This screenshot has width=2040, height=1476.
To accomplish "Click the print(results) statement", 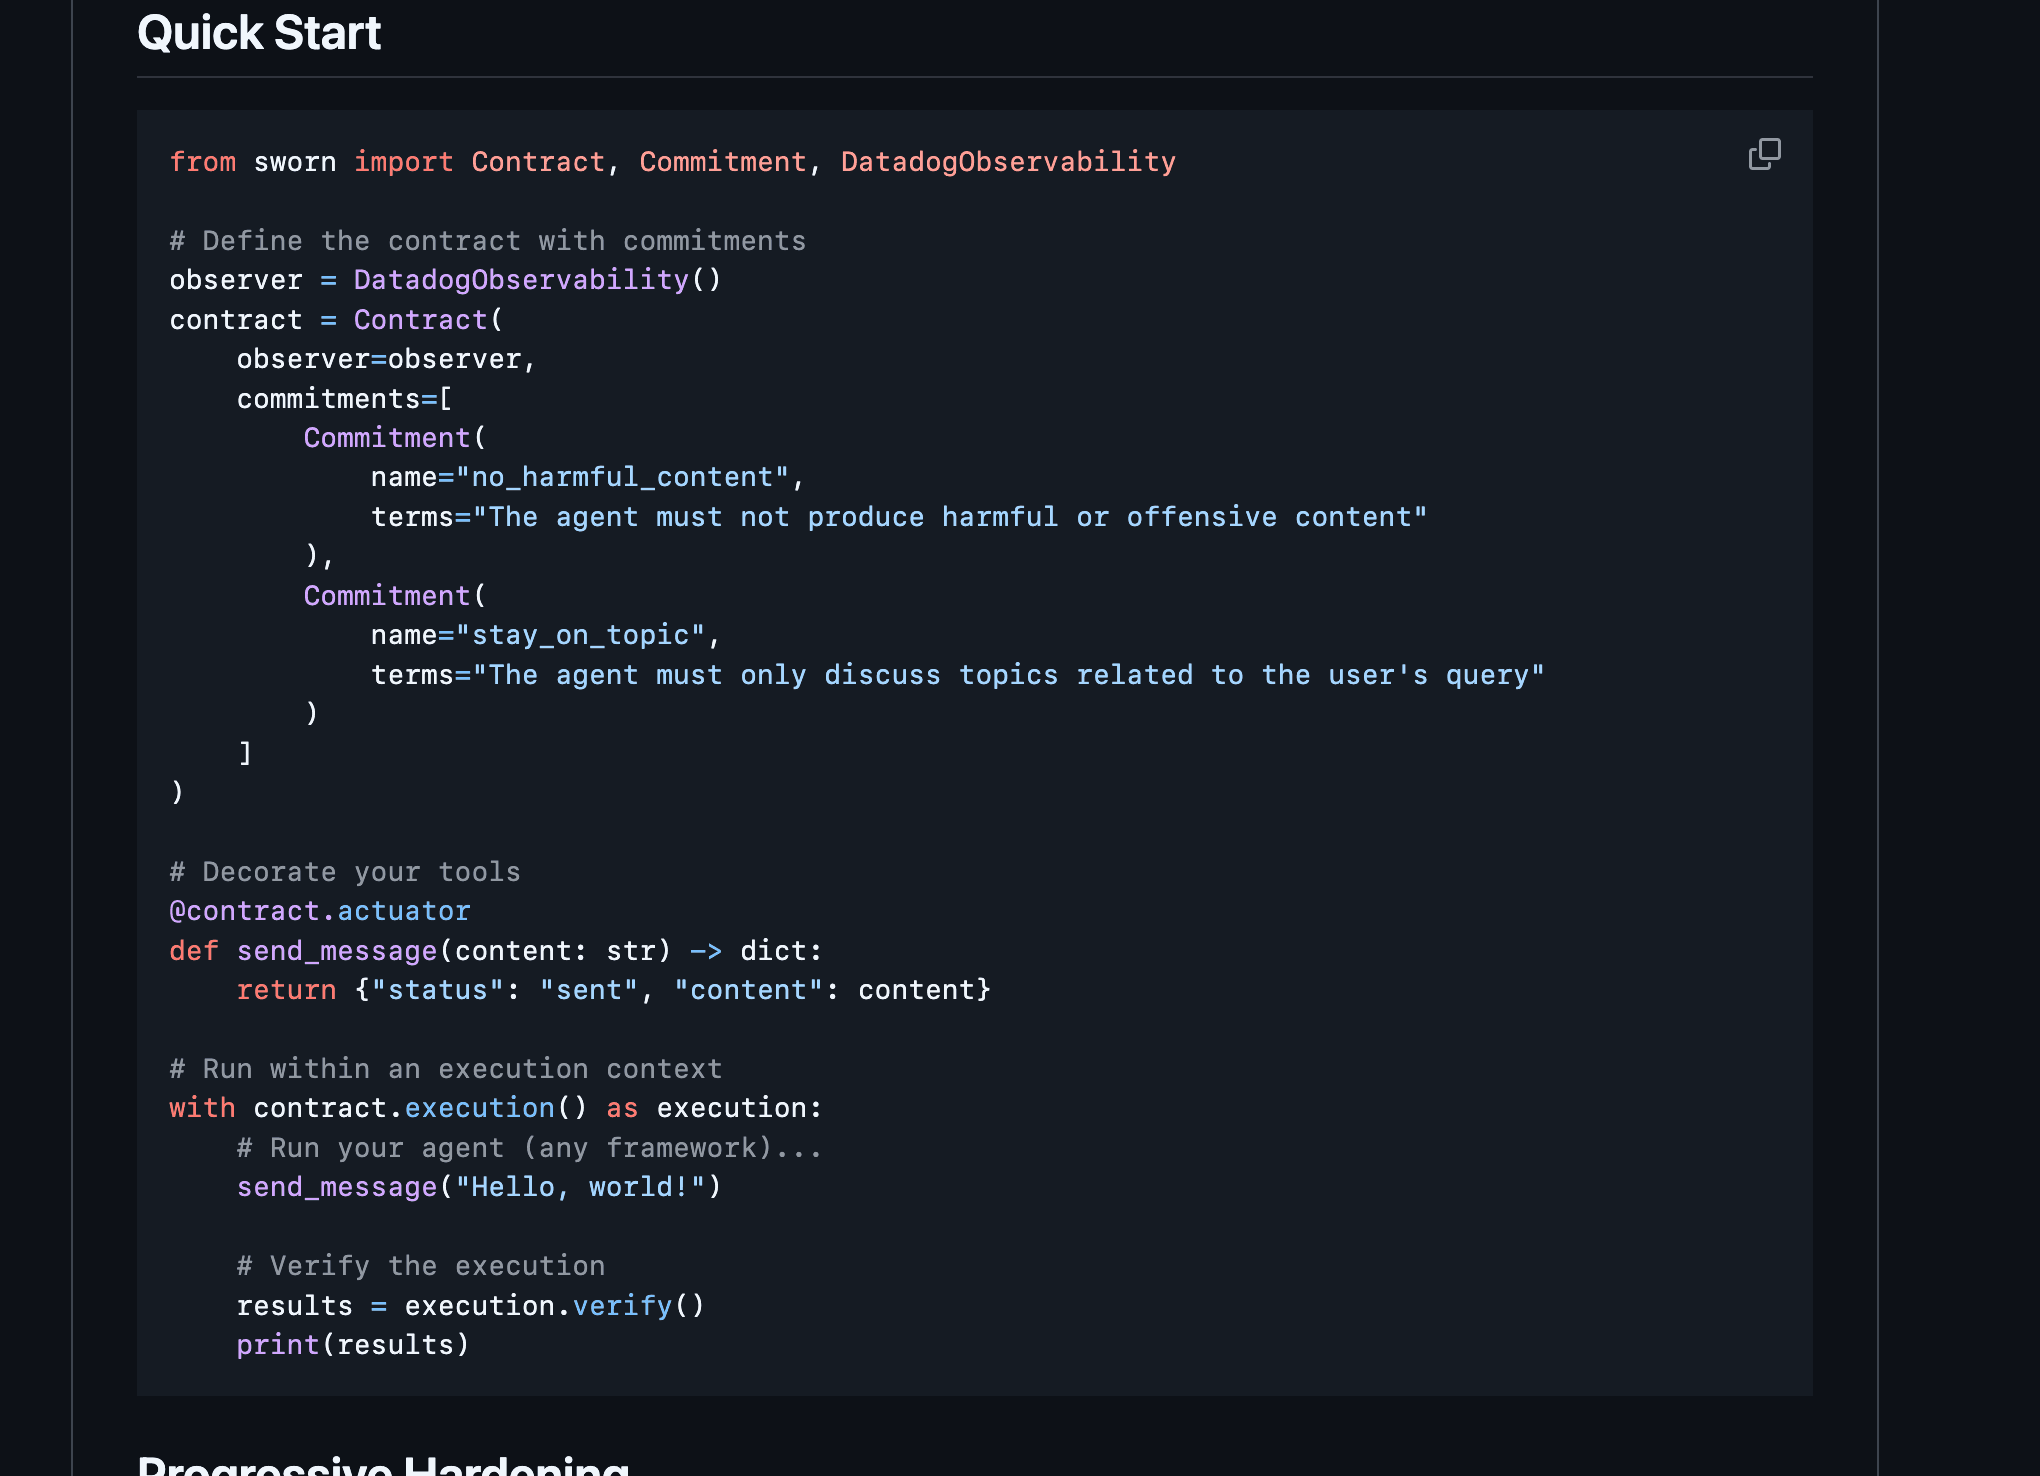I will tap(352, 1344).
